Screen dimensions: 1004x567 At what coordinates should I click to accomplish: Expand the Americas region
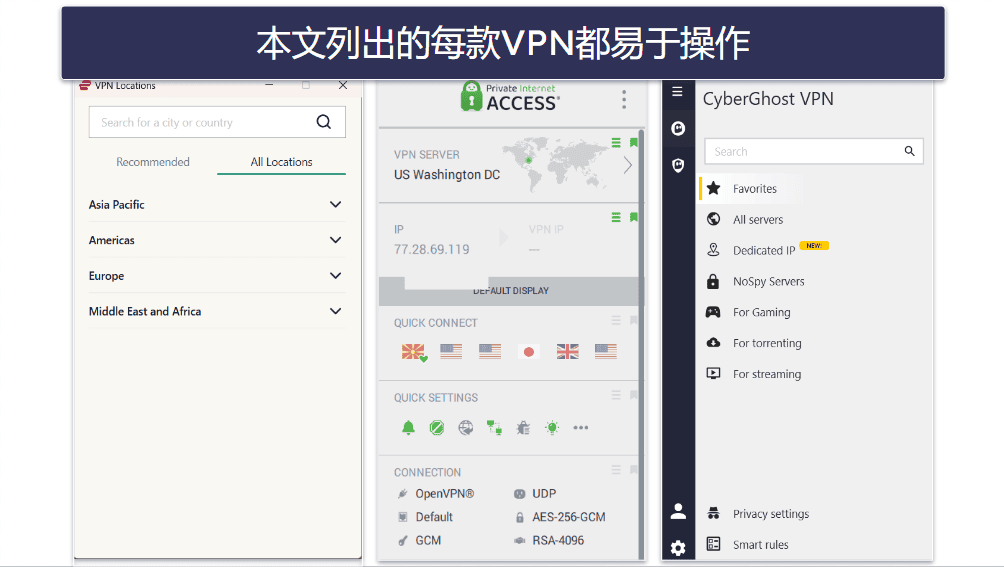point(216,240)
